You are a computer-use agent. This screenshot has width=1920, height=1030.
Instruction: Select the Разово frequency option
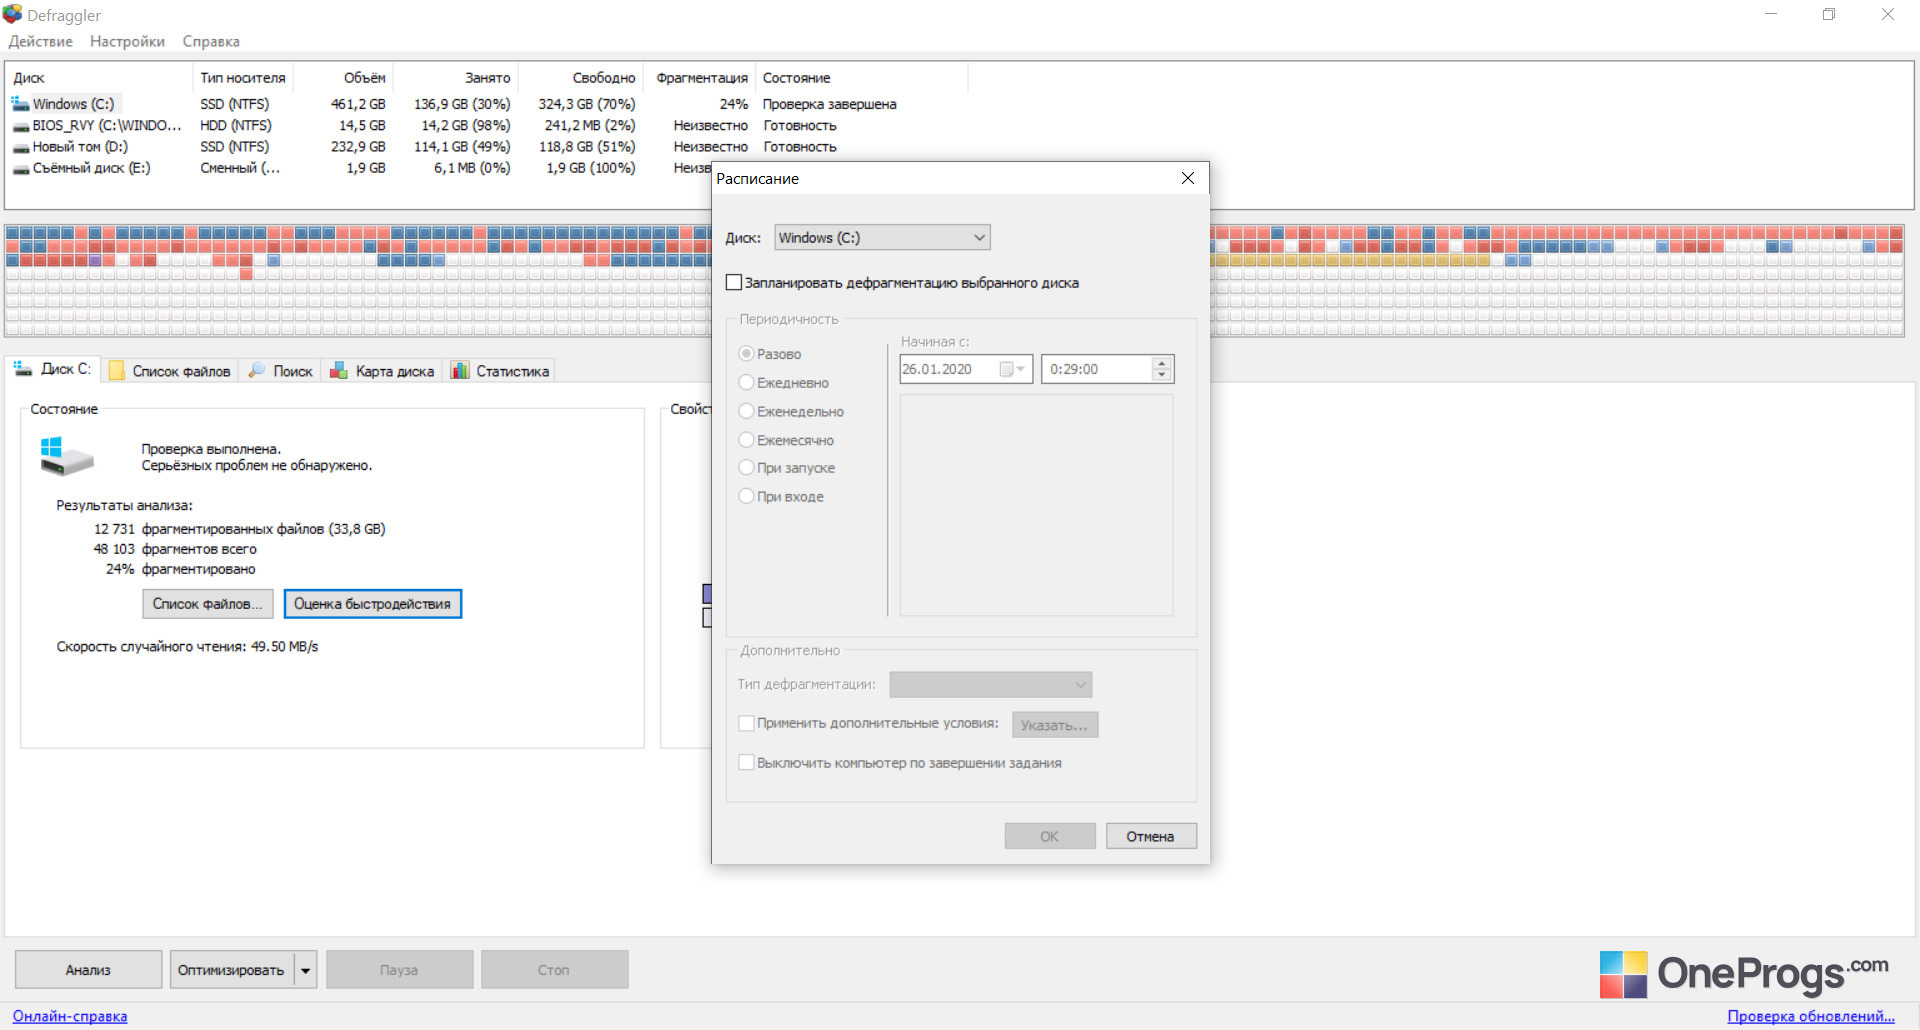pyautogui.click(x=746, y=354)
